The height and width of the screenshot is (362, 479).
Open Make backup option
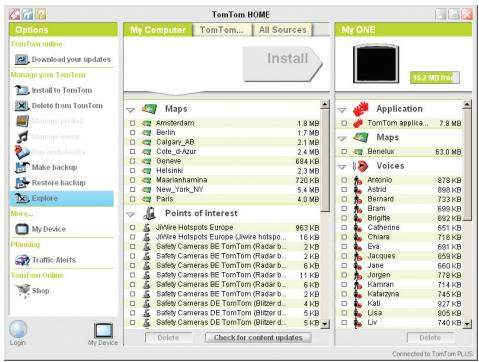point(55,167)
